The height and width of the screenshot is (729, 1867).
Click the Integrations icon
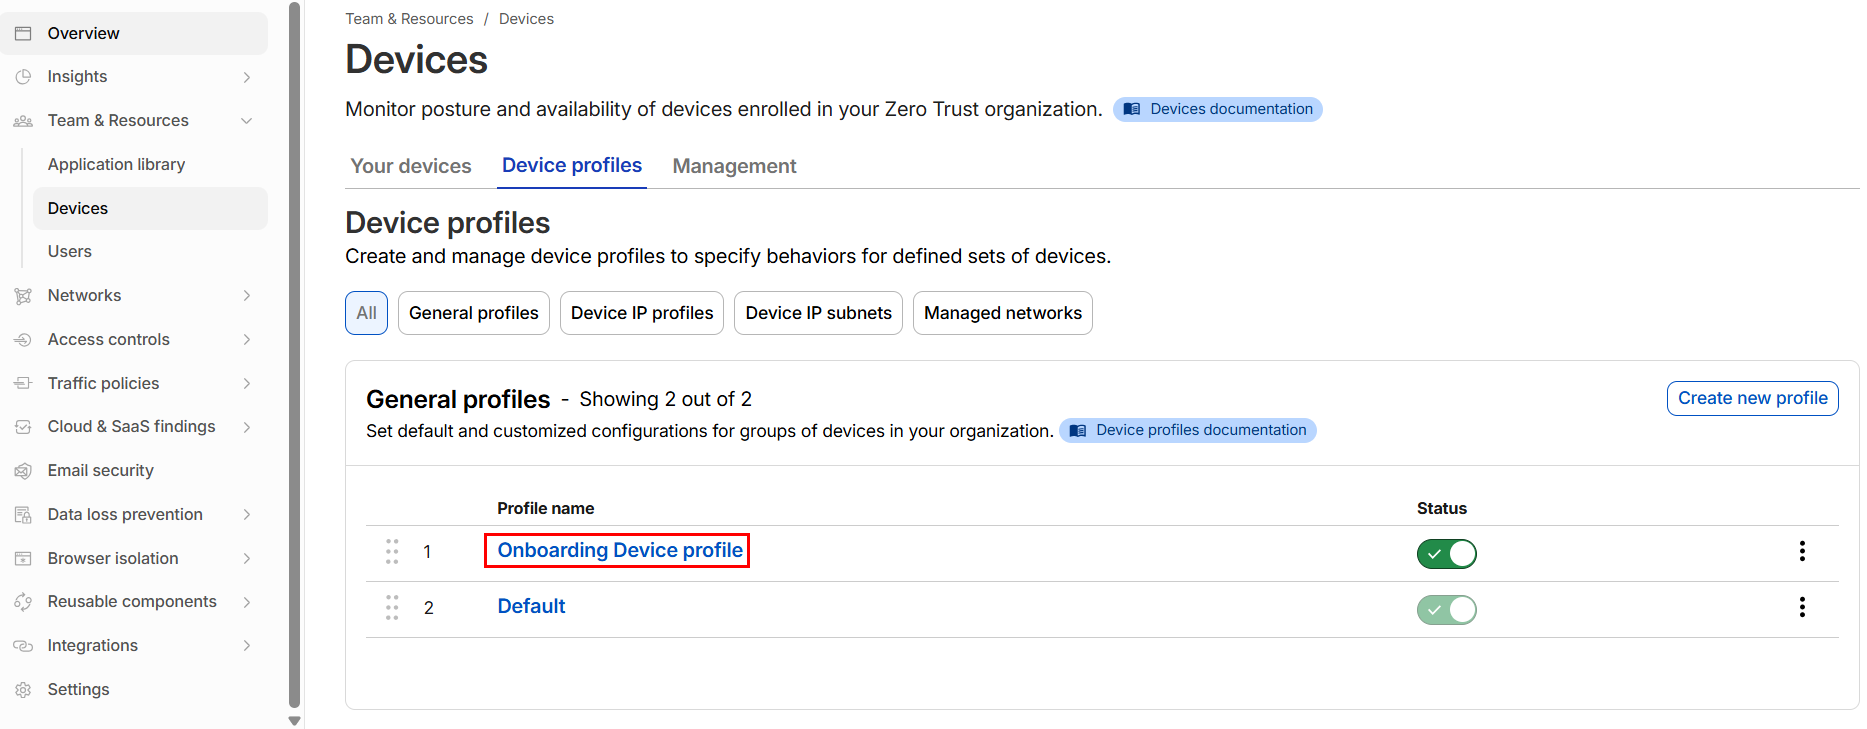point(23,646)
